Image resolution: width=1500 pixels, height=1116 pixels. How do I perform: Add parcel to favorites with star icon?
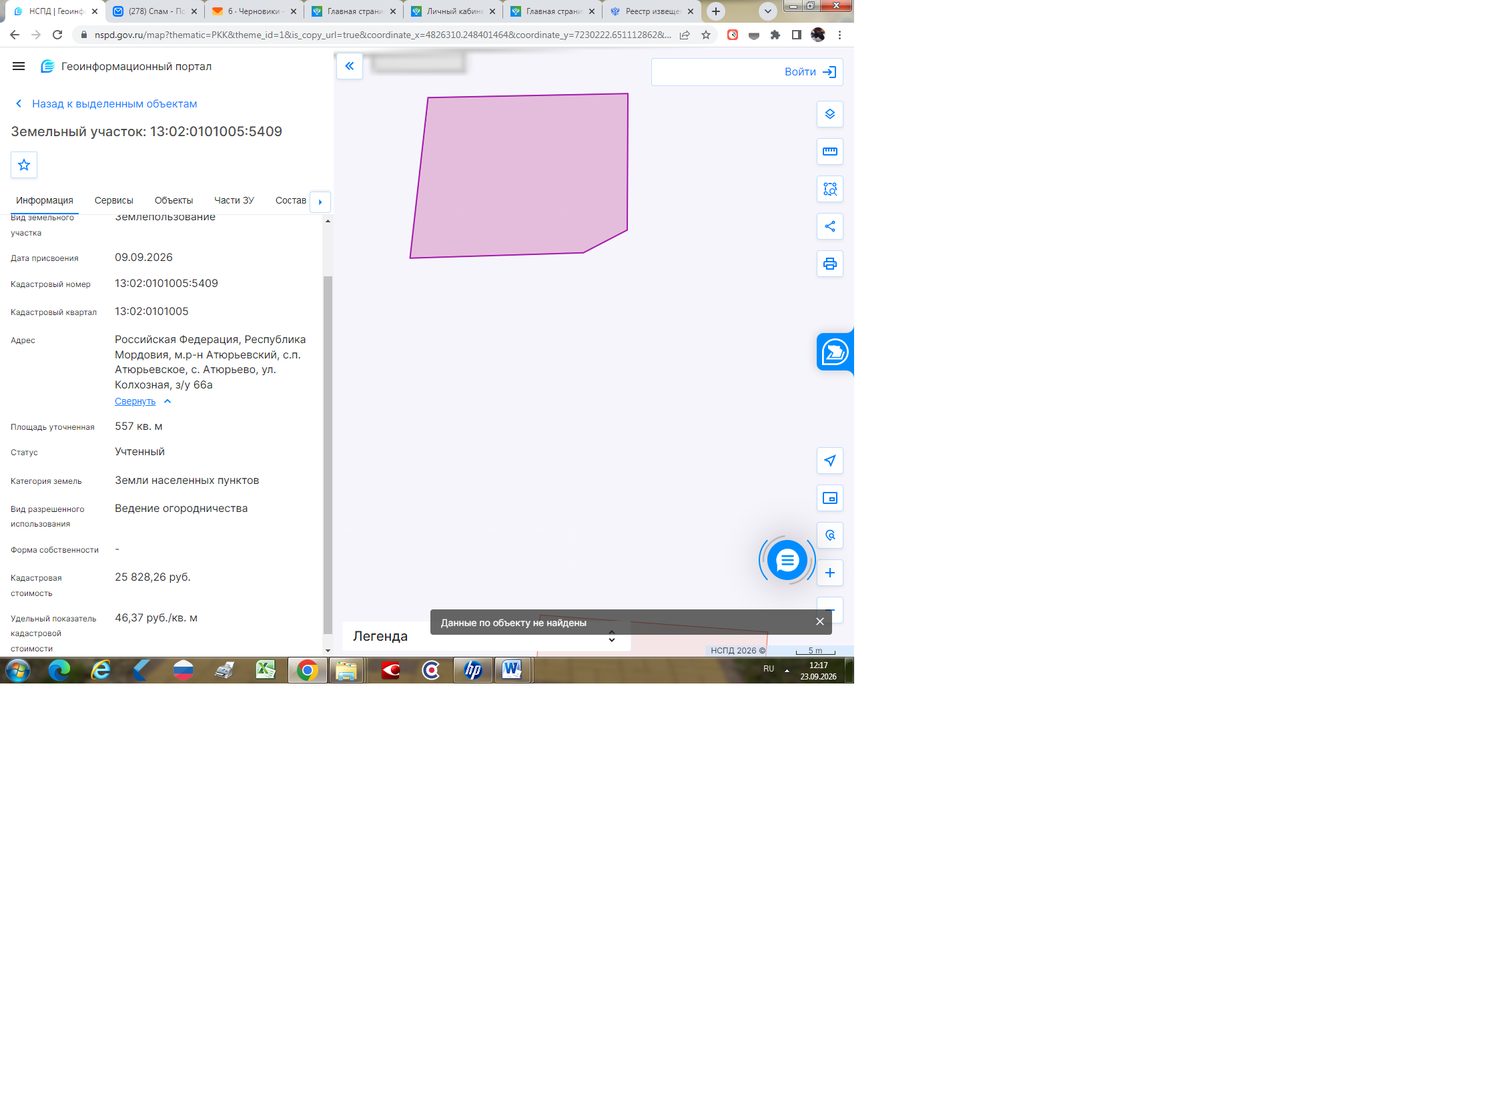coord(24,165)
